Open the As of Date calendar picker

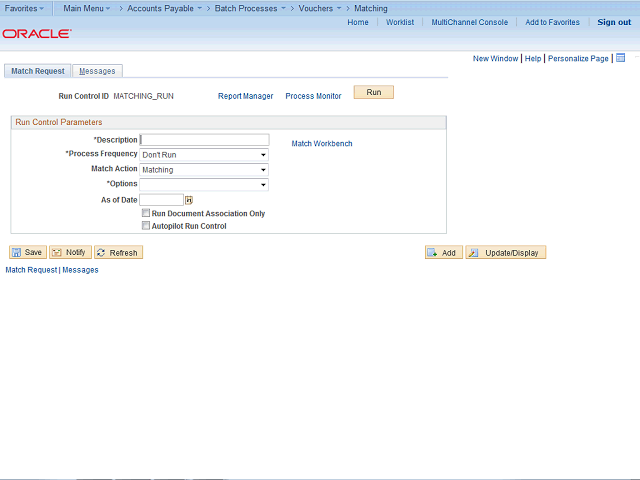point(189,200)
